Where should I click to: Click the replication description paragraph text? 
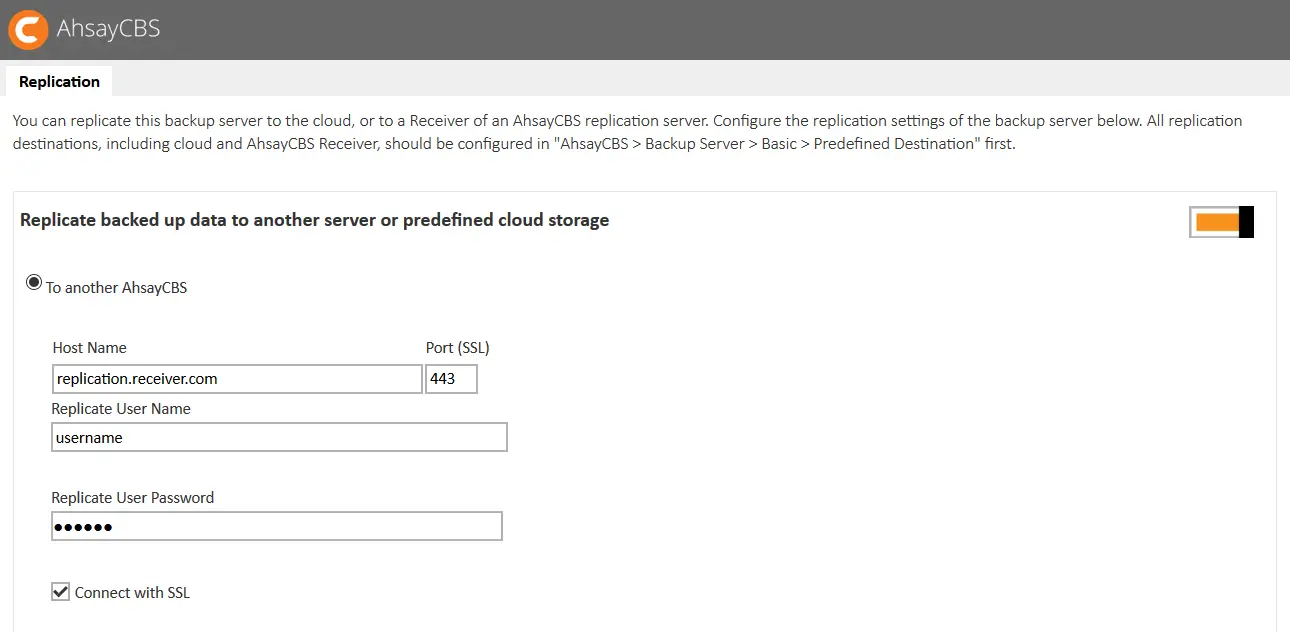coord(627,131)
